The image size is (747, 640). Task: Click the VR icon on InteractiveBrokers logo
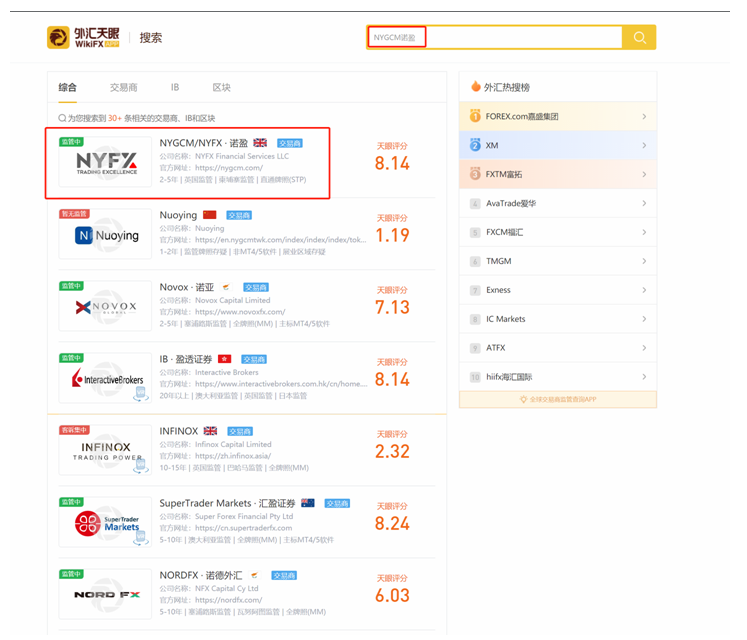[x=141, y=394]
